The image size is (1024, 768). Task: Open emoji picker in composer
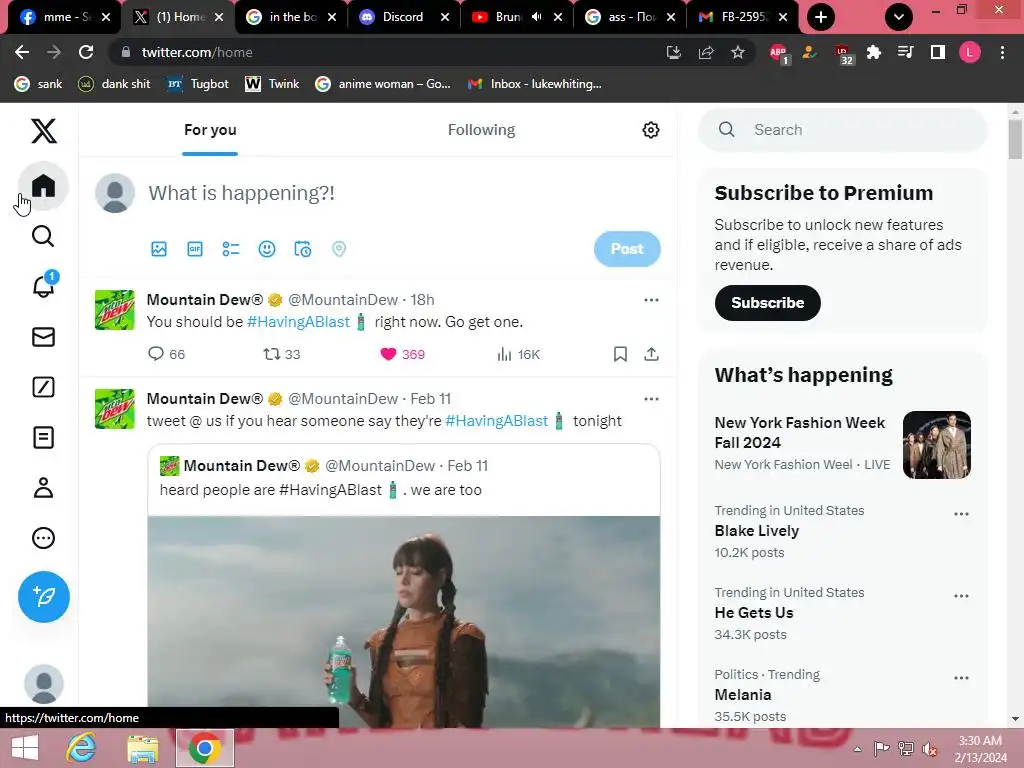pos(266,249)
